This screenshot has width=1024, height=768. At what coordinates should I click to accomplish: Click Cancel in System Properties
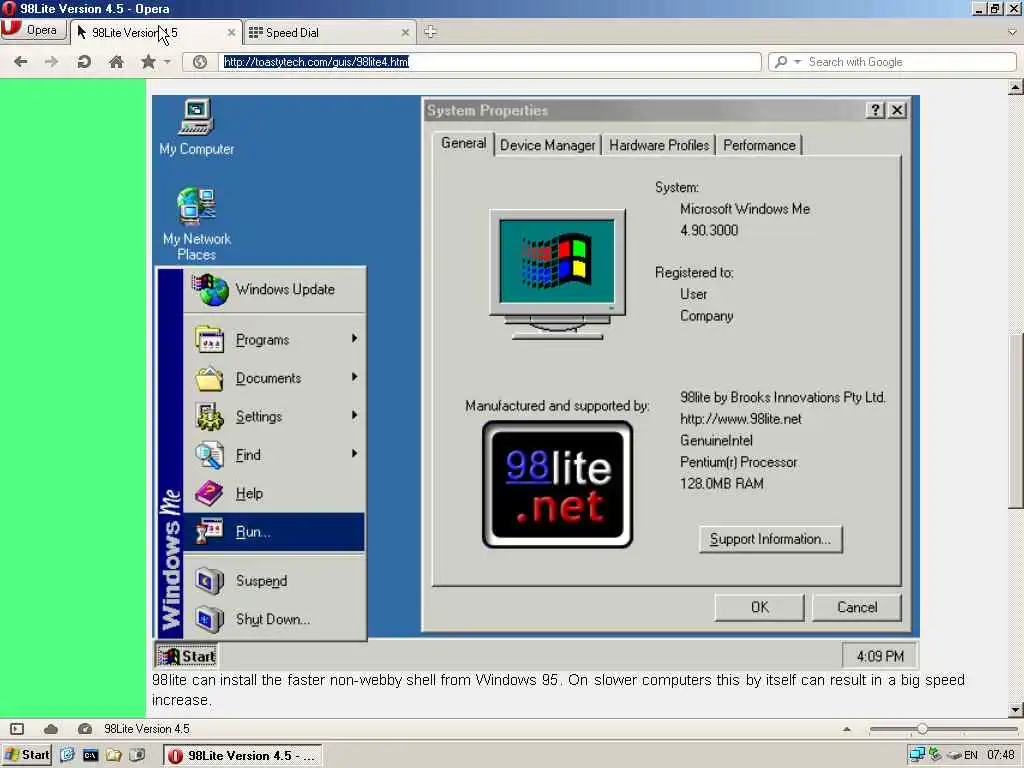tap(857, 607)
